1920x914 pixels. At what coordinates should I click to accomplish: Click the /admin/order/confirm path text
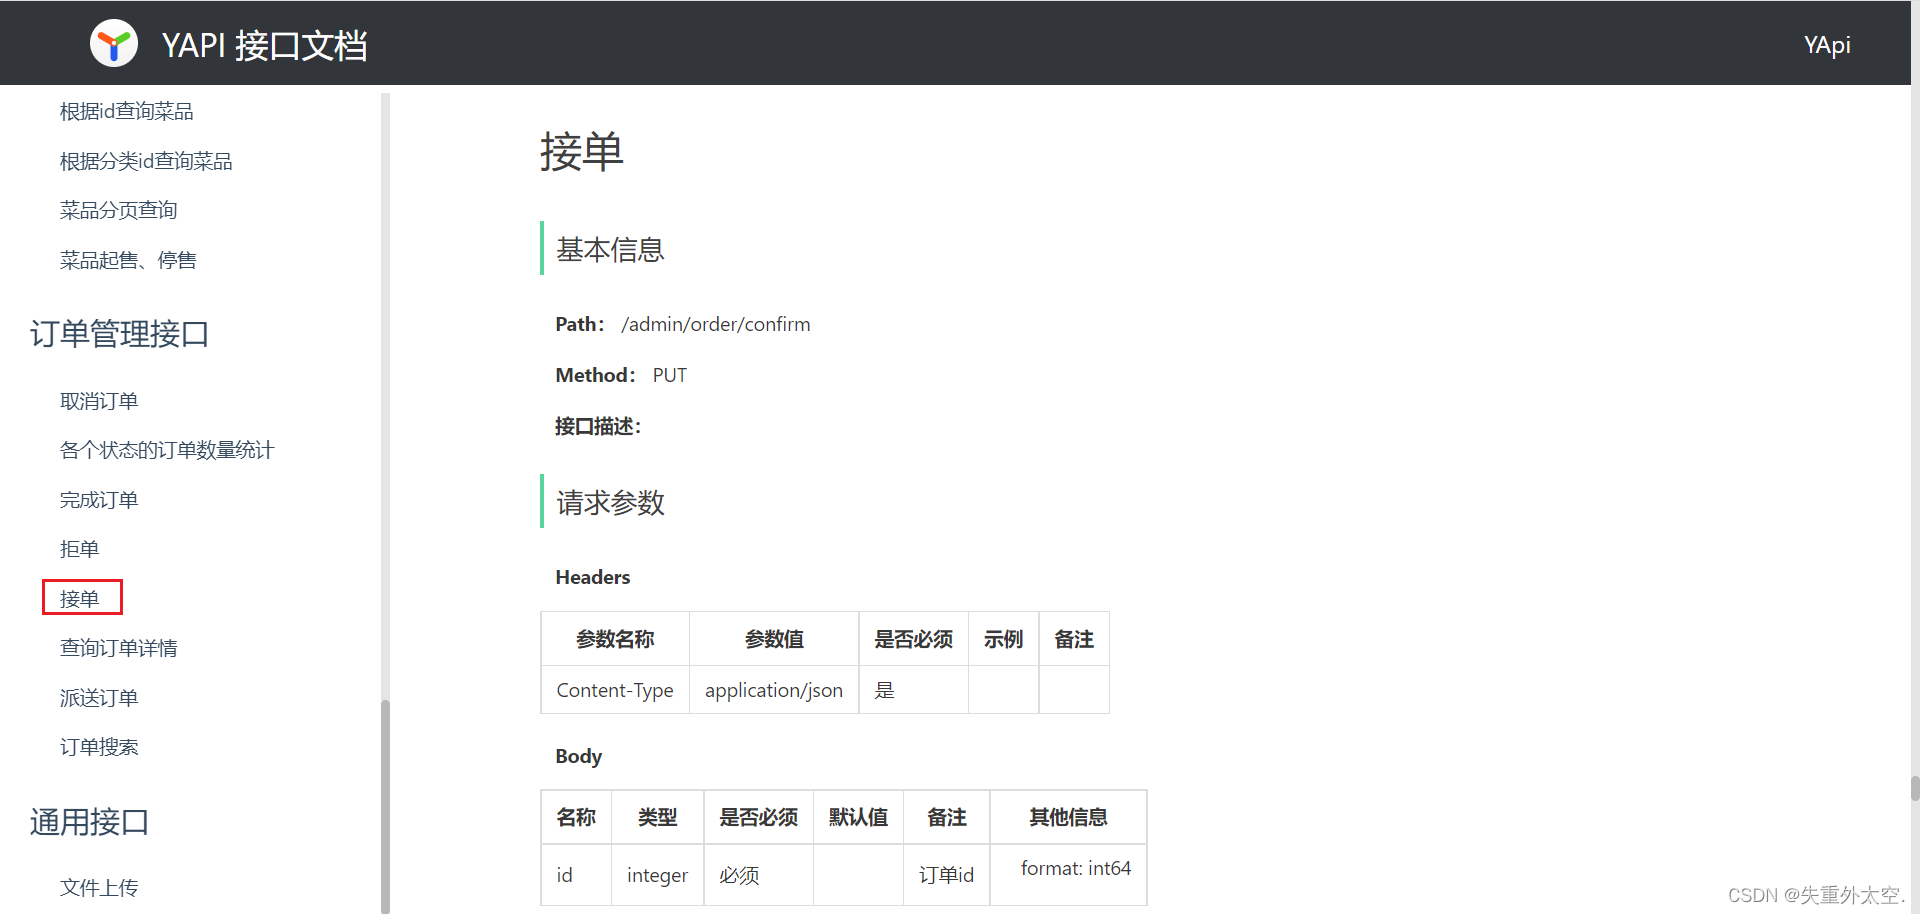[x=715, y=324]
